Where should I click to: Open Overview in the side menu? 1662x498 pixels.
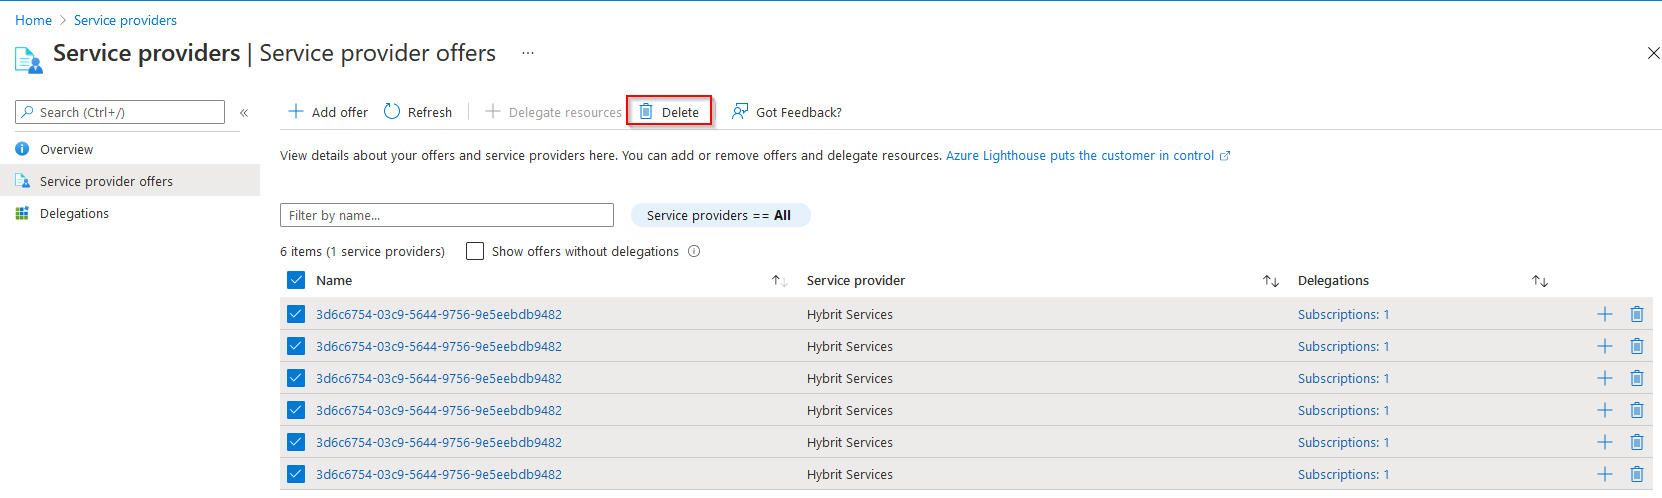click(x=66, y=149)
